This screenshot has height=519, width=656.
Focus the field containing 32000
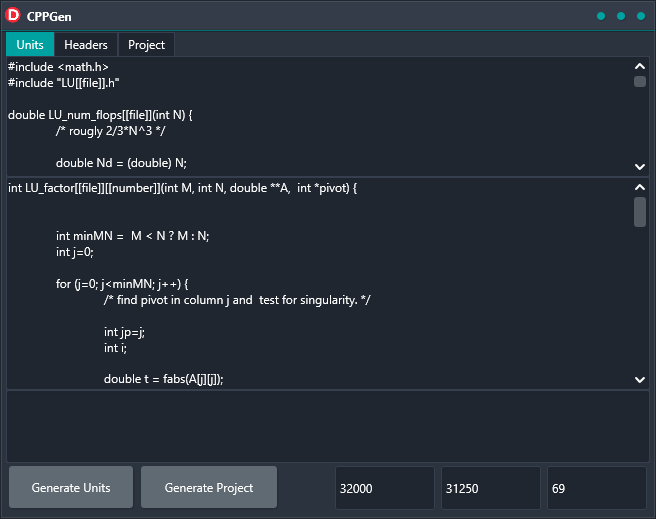pyautogui.click(x=384, y=488)
